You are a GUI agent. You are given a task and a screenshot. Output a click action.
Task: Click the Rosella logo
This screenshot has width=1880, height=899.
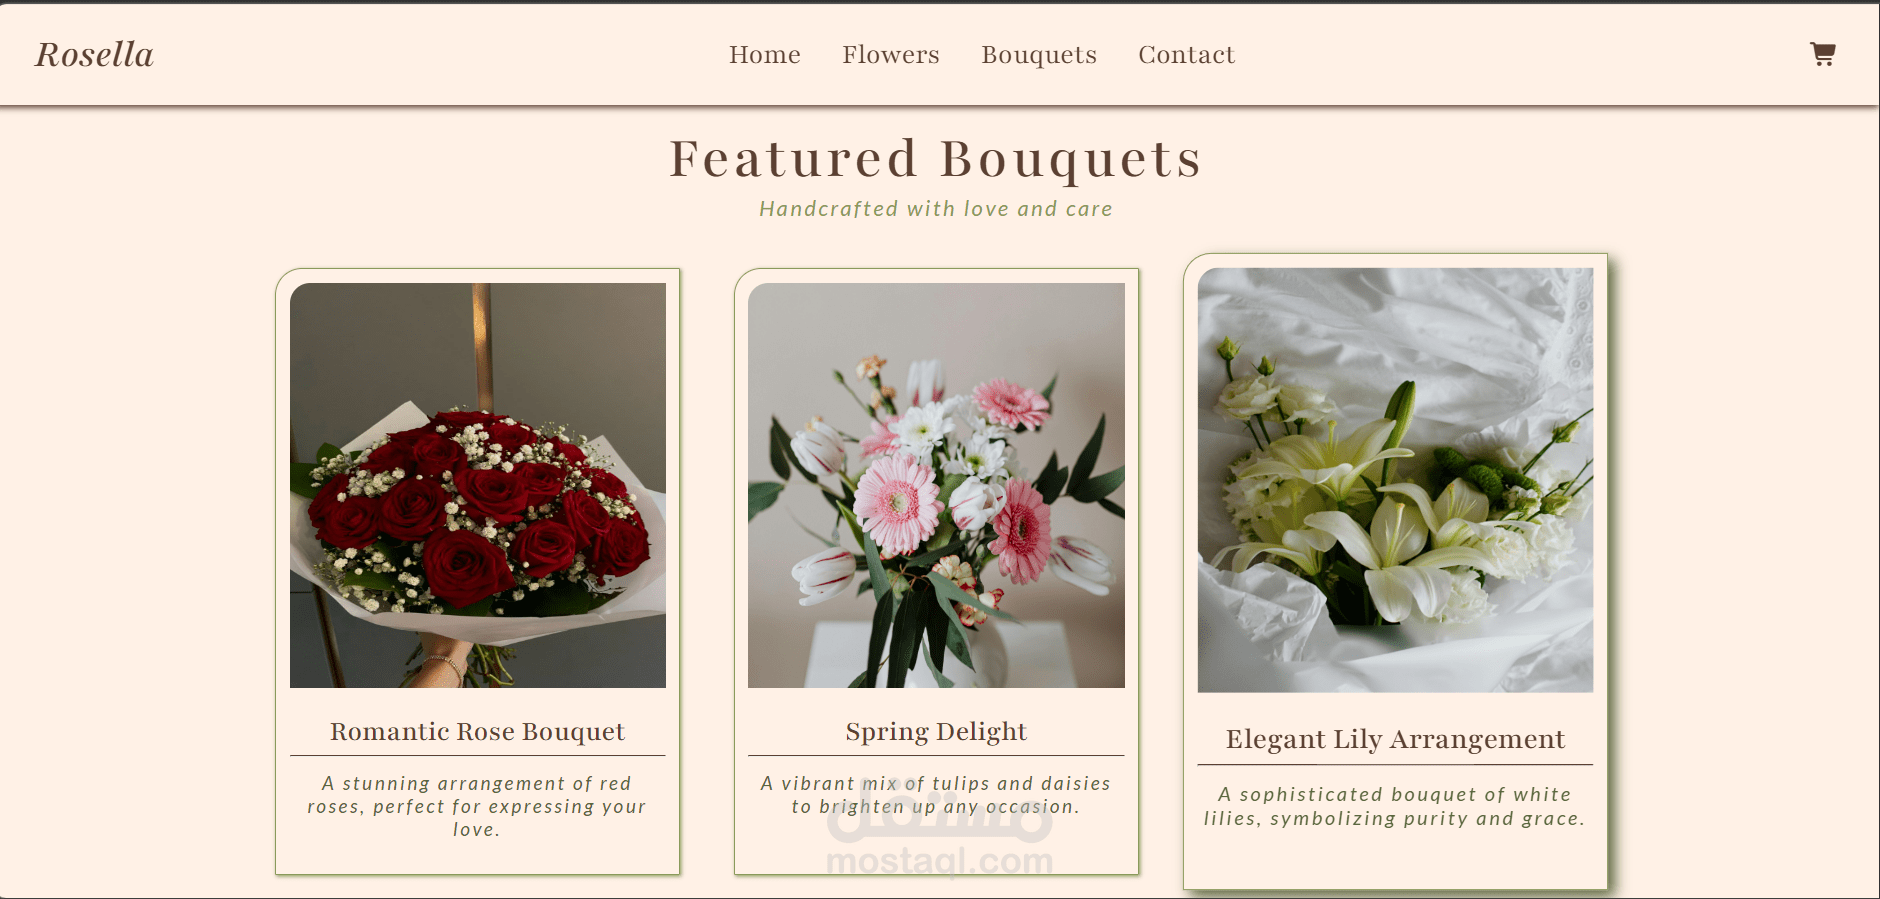click(95, 54)
